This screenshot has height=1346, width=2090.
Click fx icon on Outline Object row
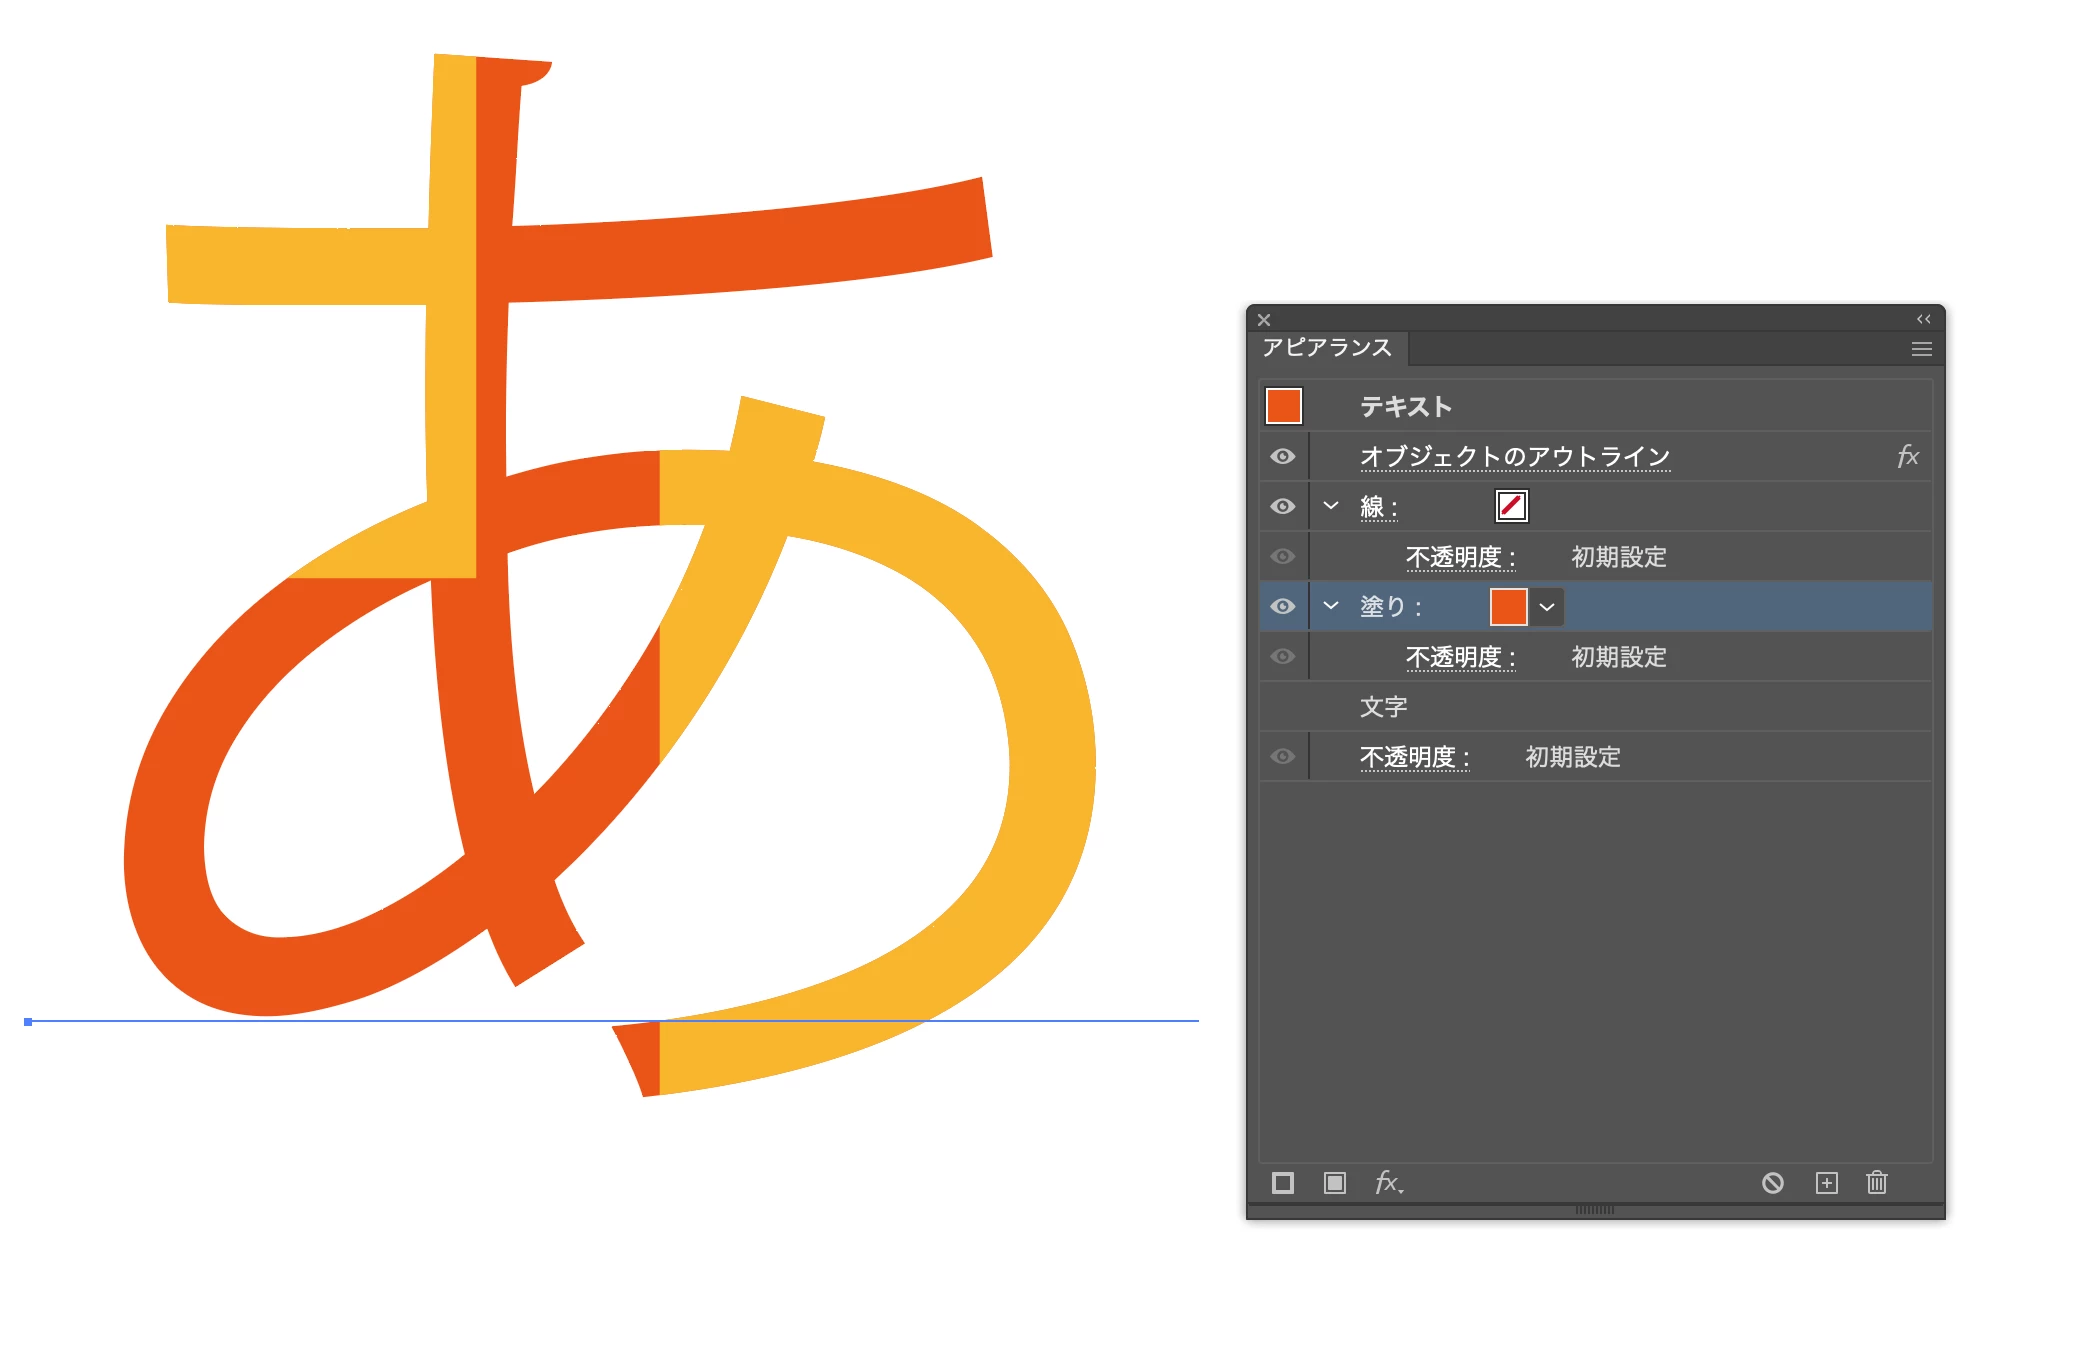point(1907,457)
